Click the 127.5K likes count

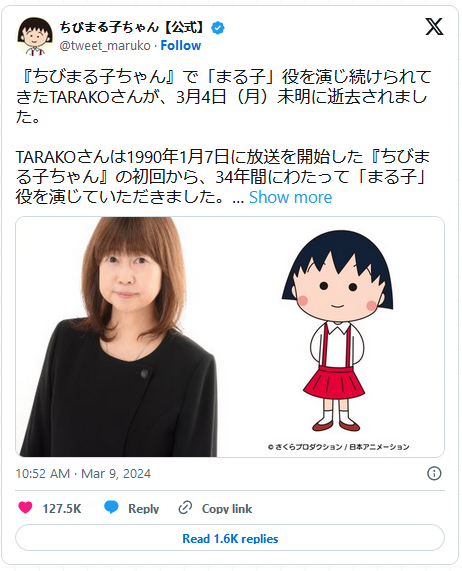62,508
